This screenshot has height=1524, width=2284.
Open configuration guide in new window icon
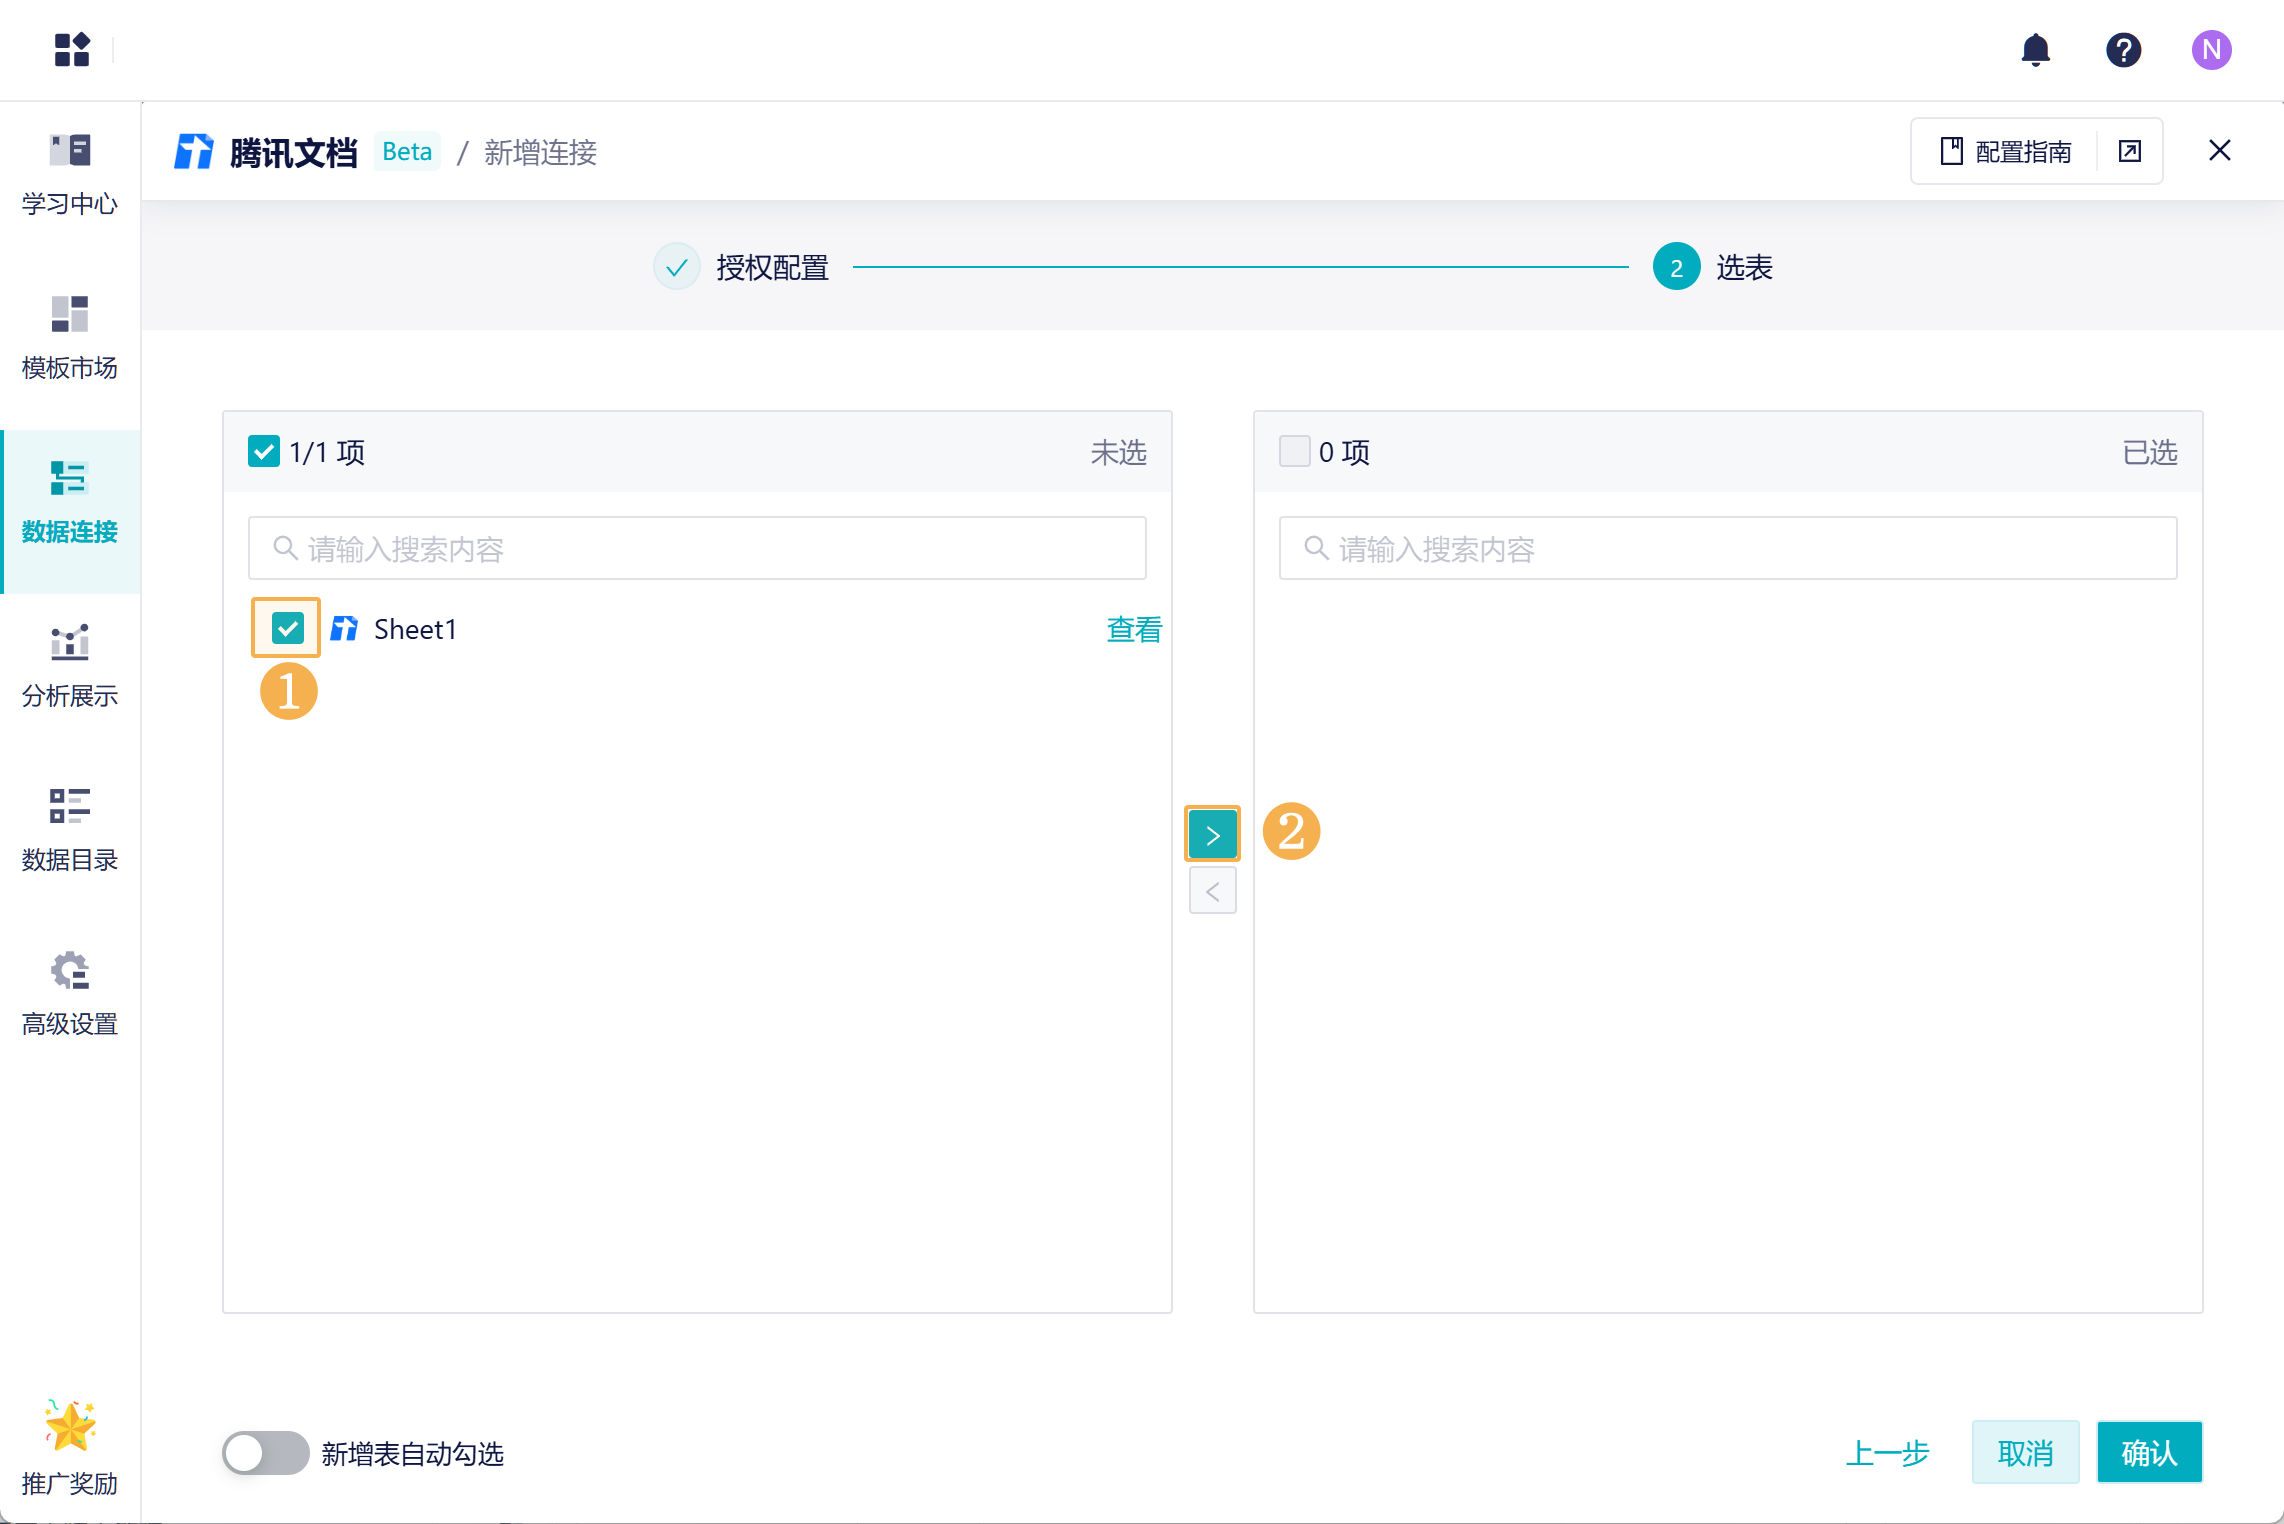tap(2129, 151)
